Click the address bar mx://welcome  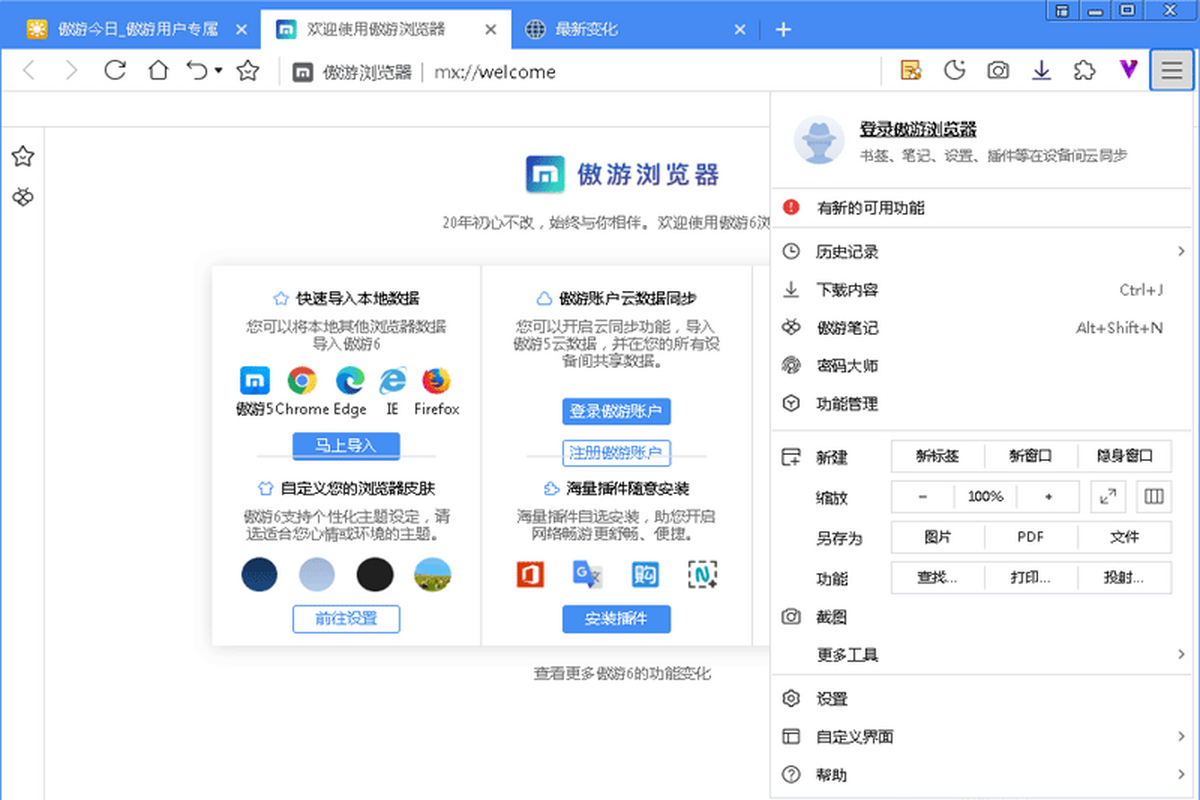coord(495,72)
